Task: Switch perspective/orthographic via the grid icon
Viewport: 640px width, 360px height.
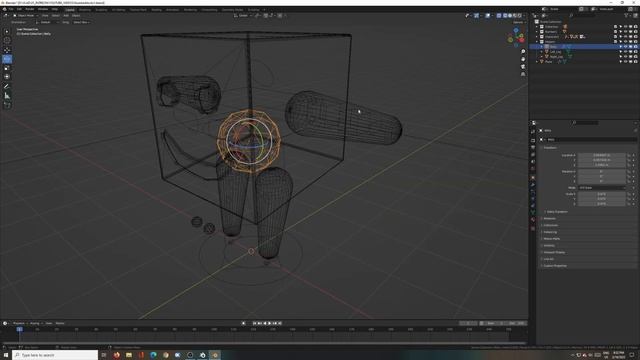Action: 523,74
